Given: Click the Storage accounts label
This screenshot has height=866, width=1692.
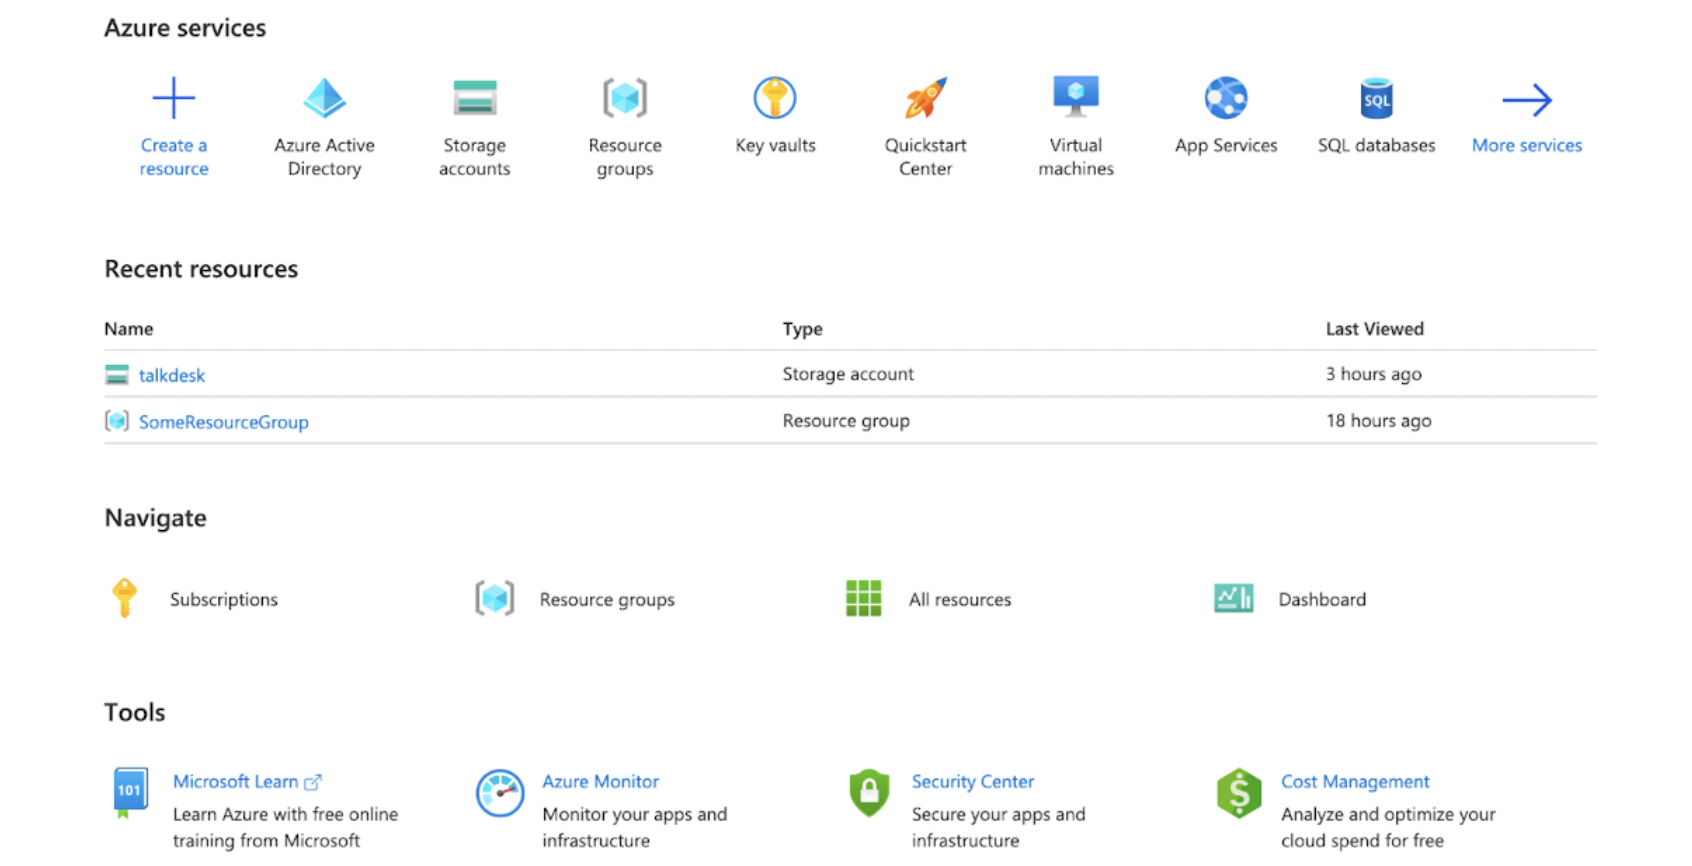Looking at the screenshot, I should tap(474, 157).
